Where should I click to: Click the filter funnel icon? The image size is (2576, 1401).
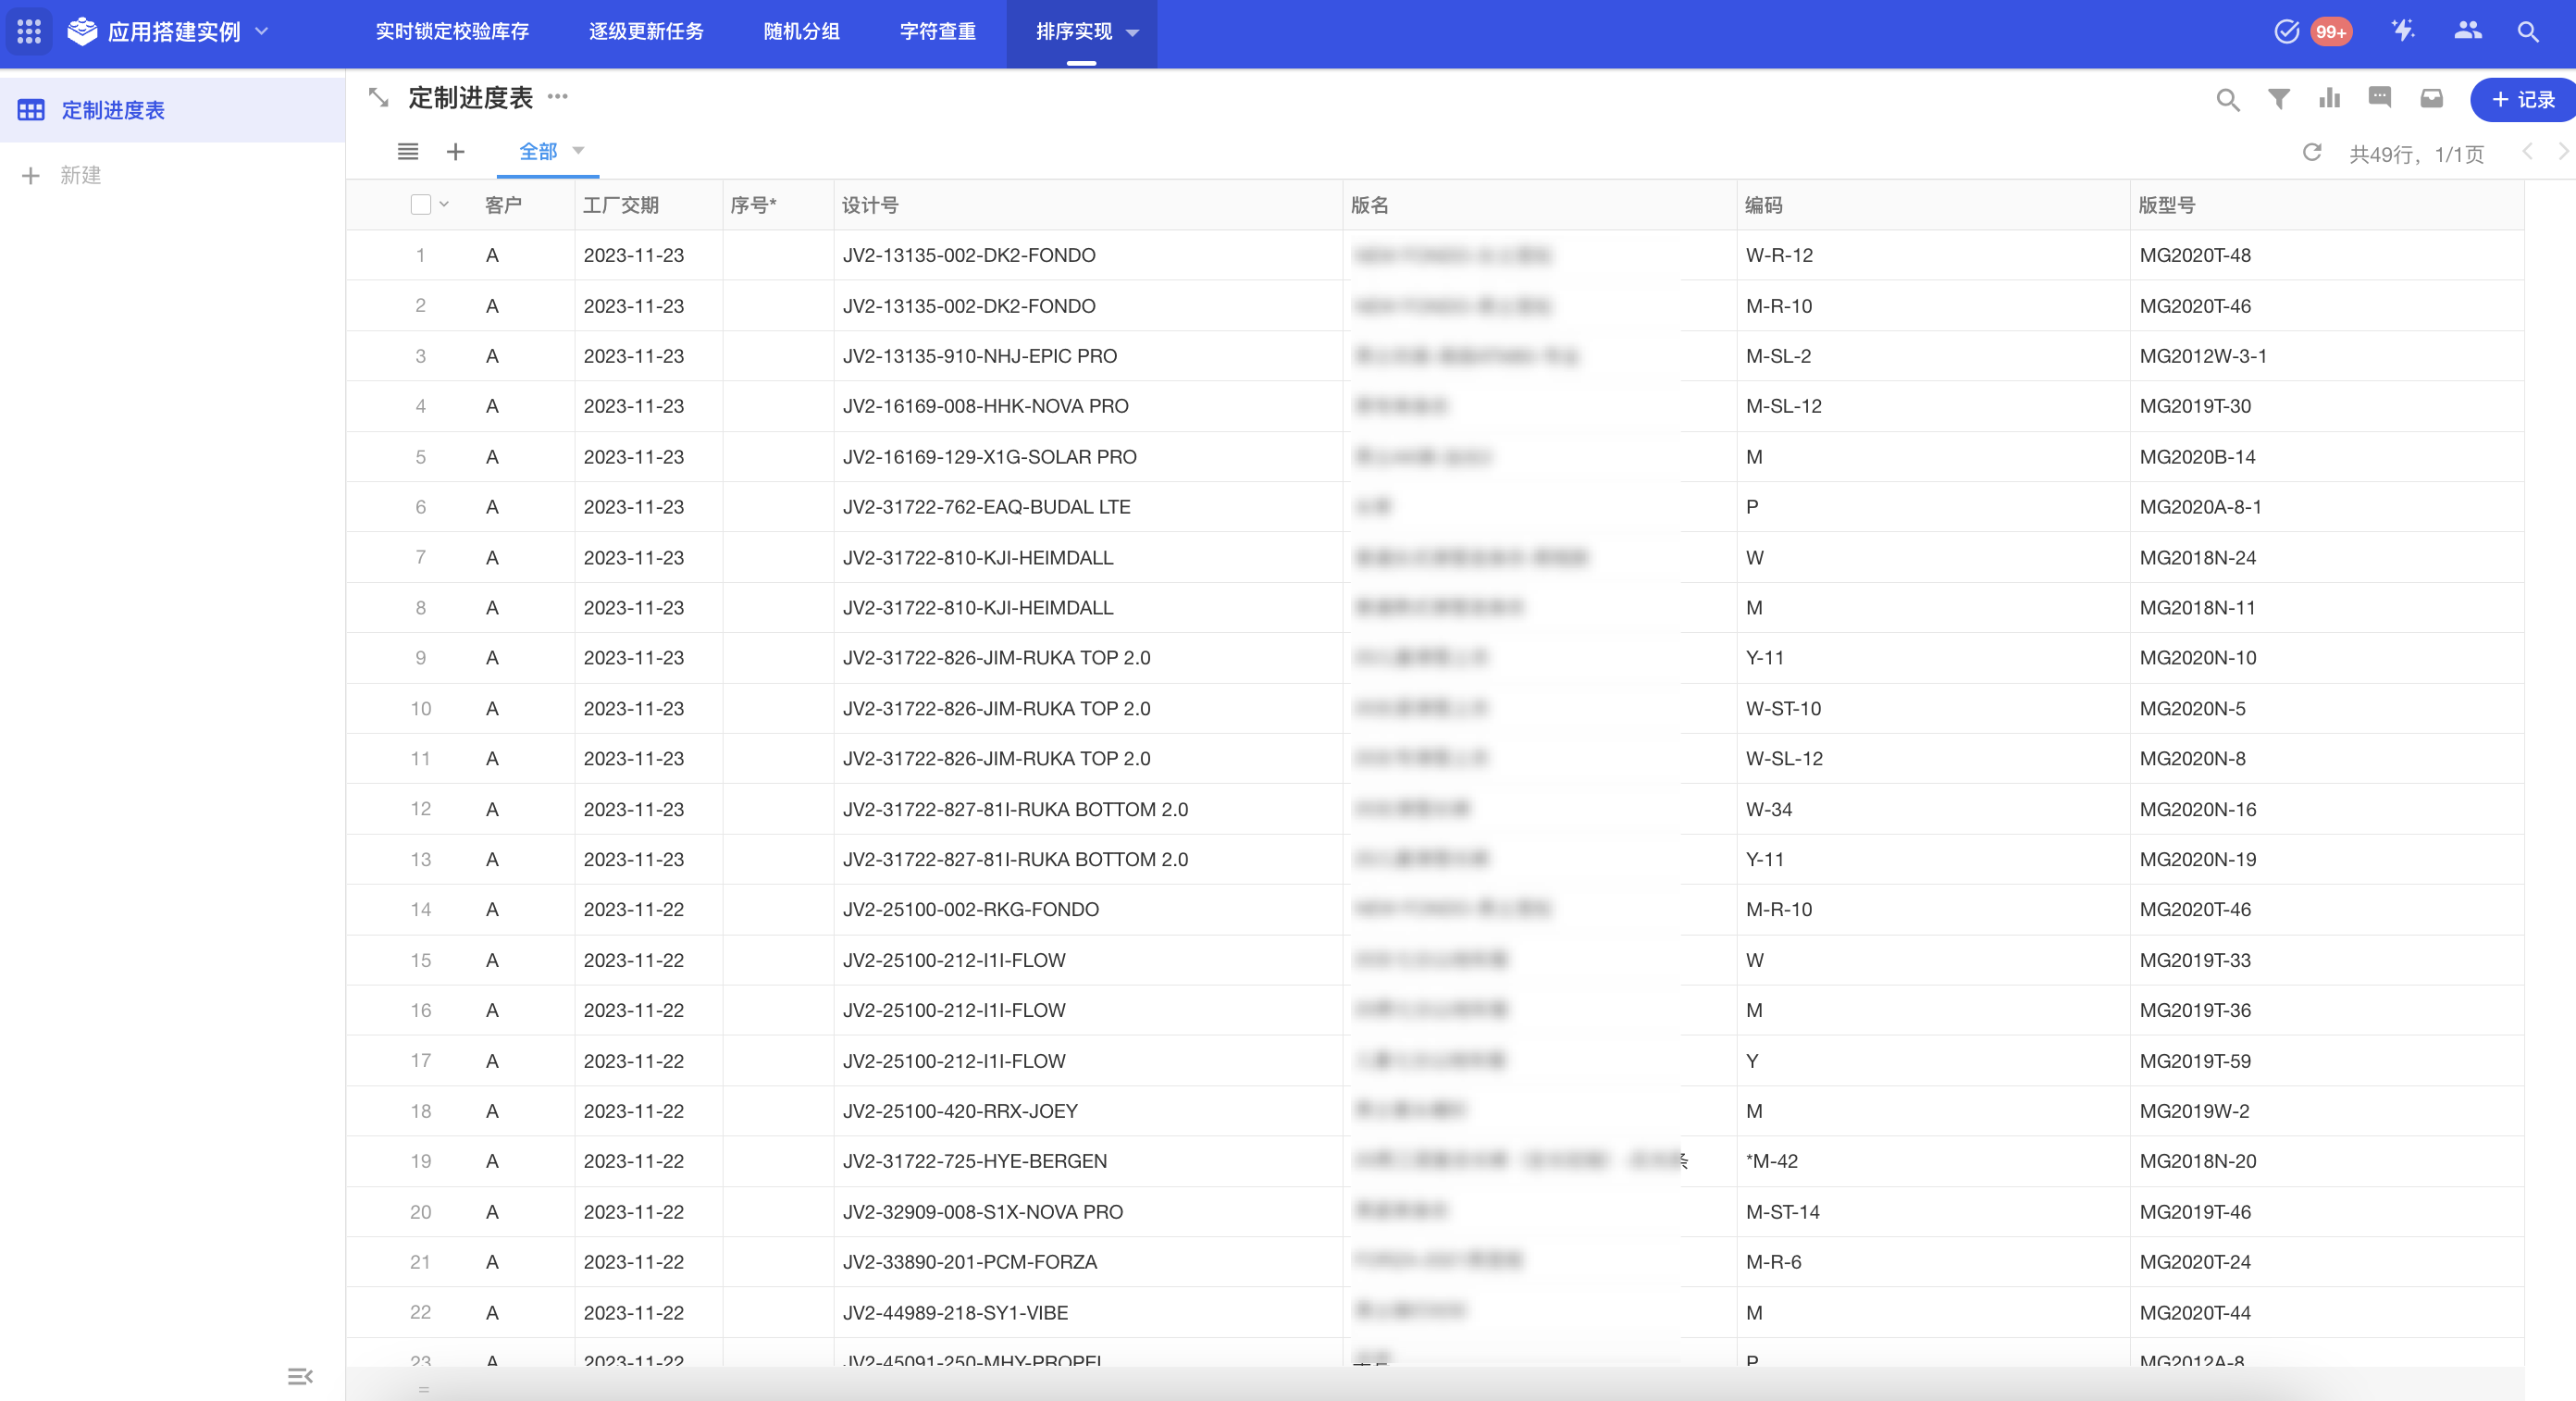coord(2278,99)
